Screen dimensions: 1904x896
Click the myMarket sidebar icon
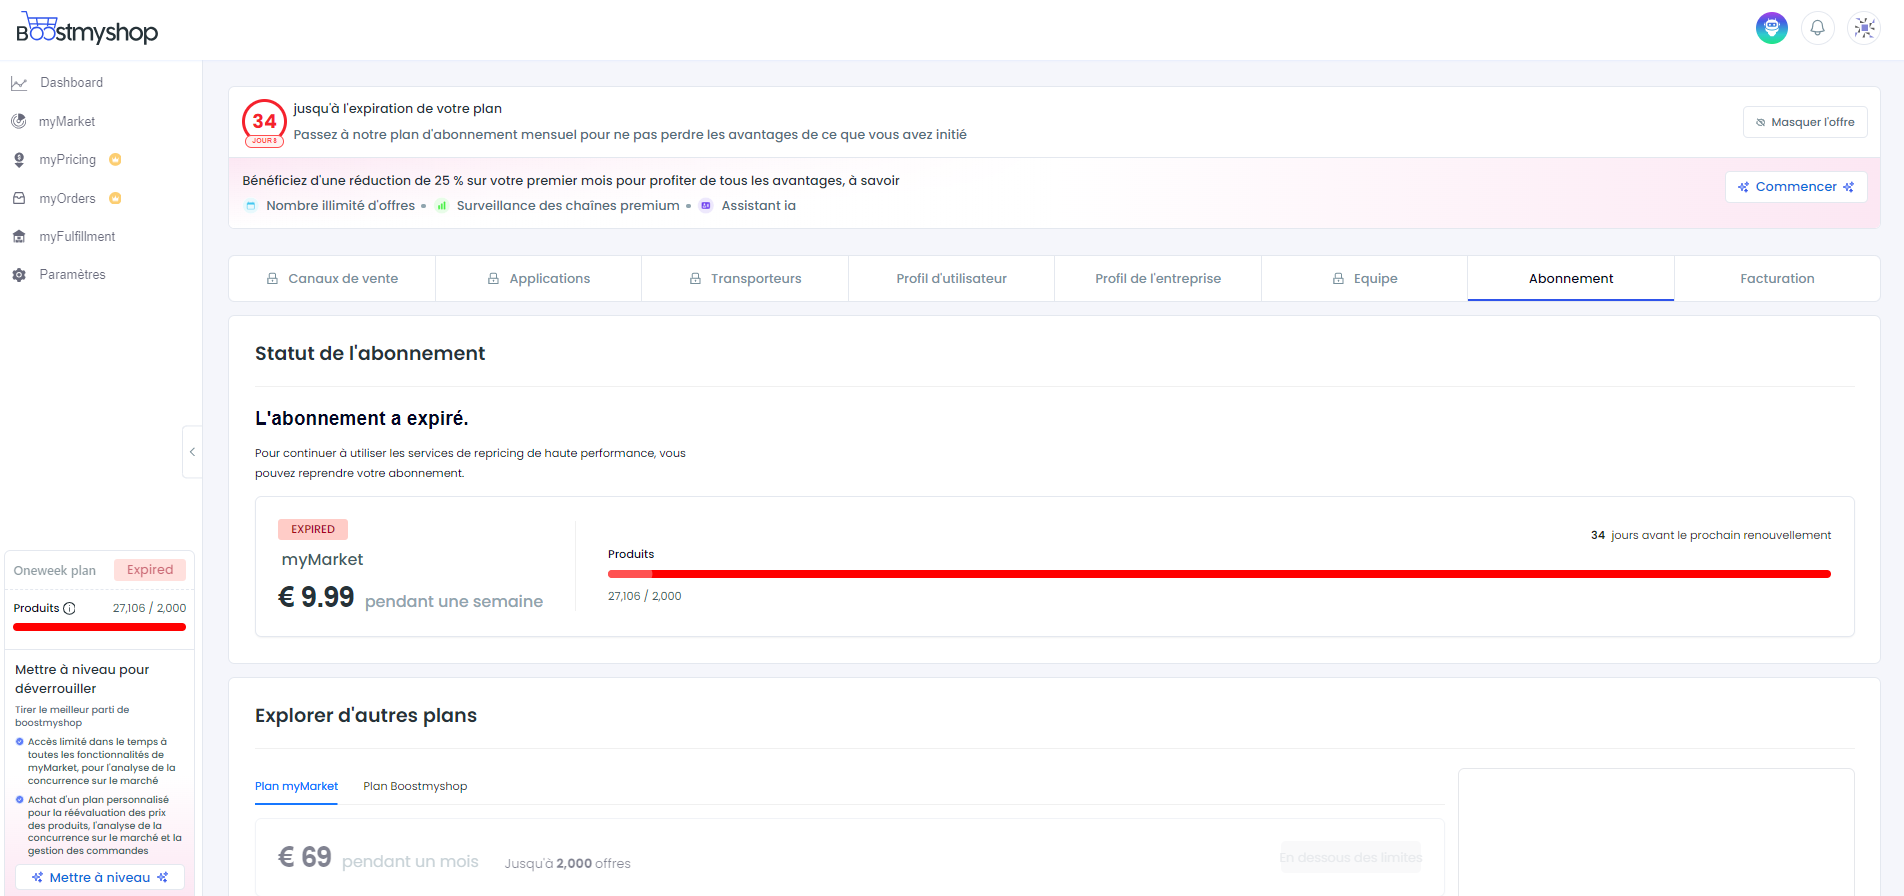(19, 121)
